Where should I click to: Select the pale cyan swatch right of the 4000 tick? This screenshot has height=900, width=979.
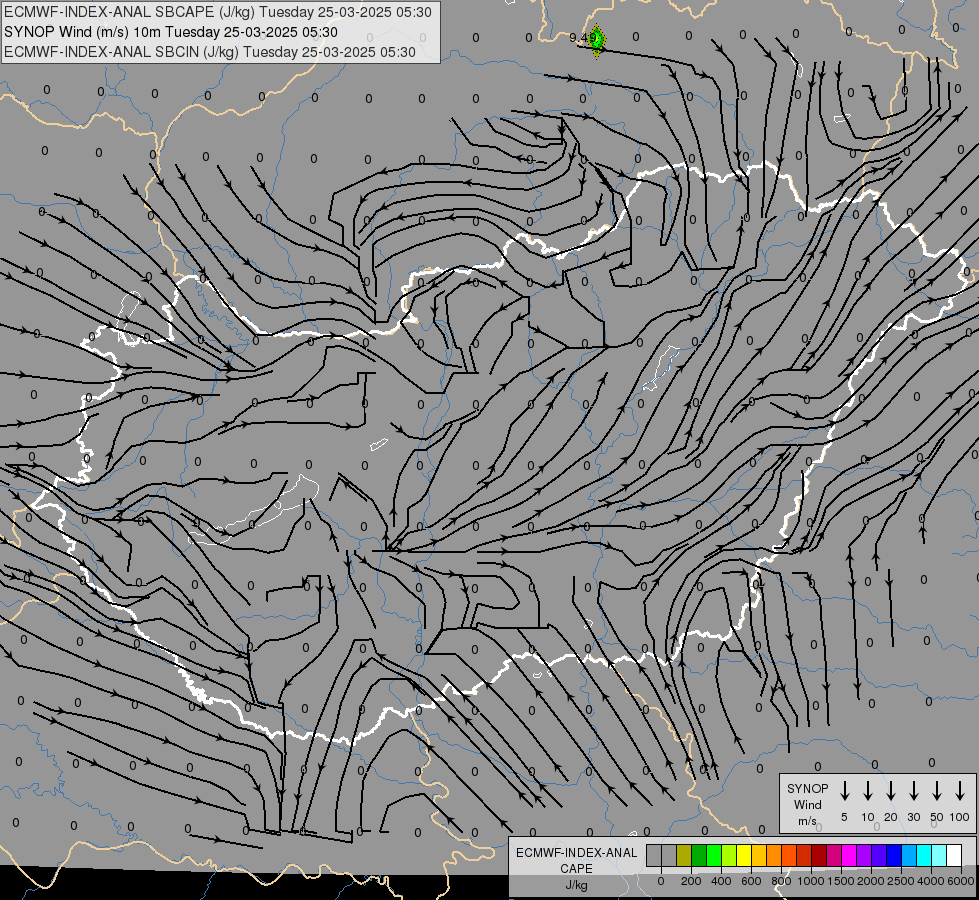click(938, 855)
